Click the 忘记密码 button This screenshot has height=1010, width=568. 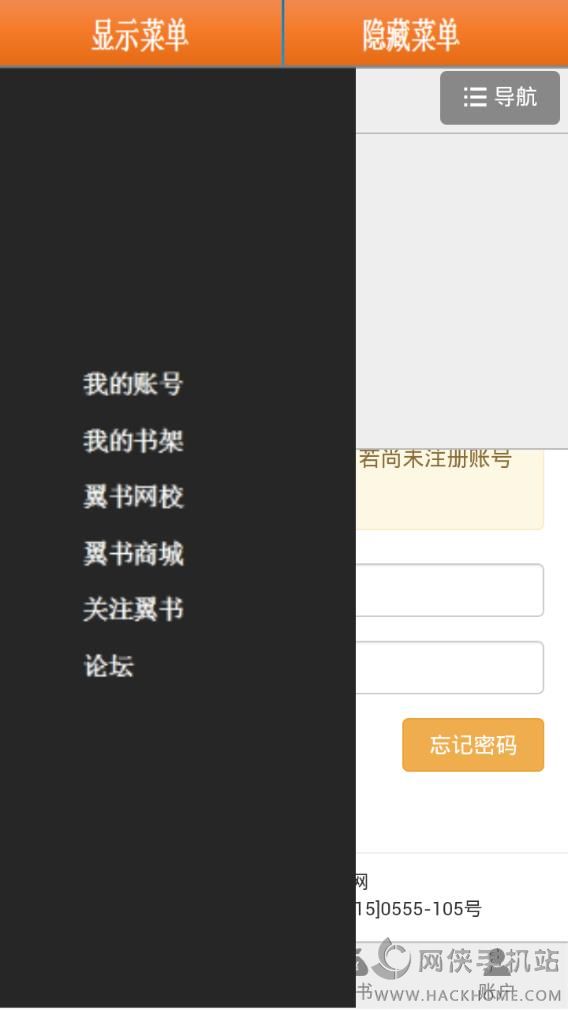[473, 745]
